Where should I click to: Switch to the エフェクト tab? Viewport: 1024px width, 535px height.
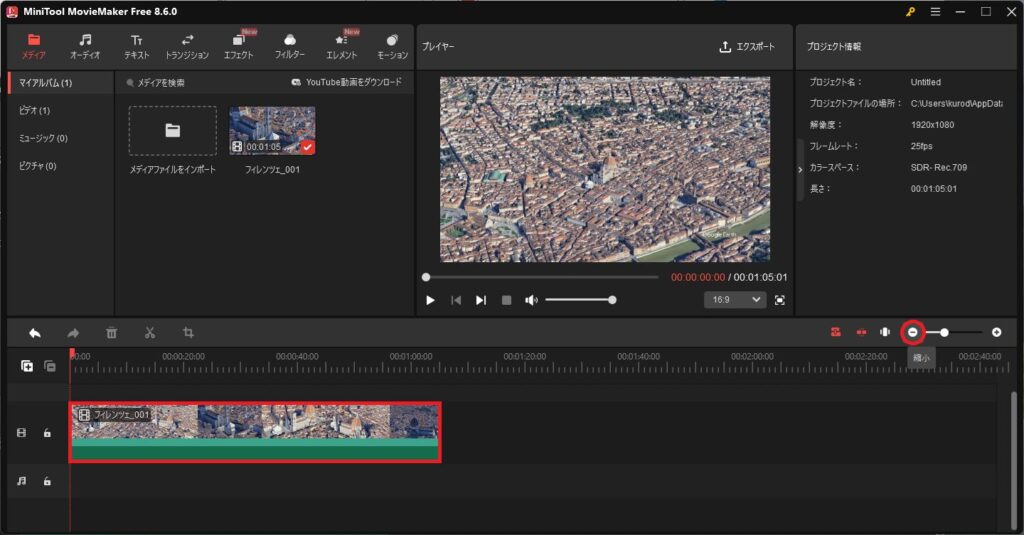click(x=238, y=47)
